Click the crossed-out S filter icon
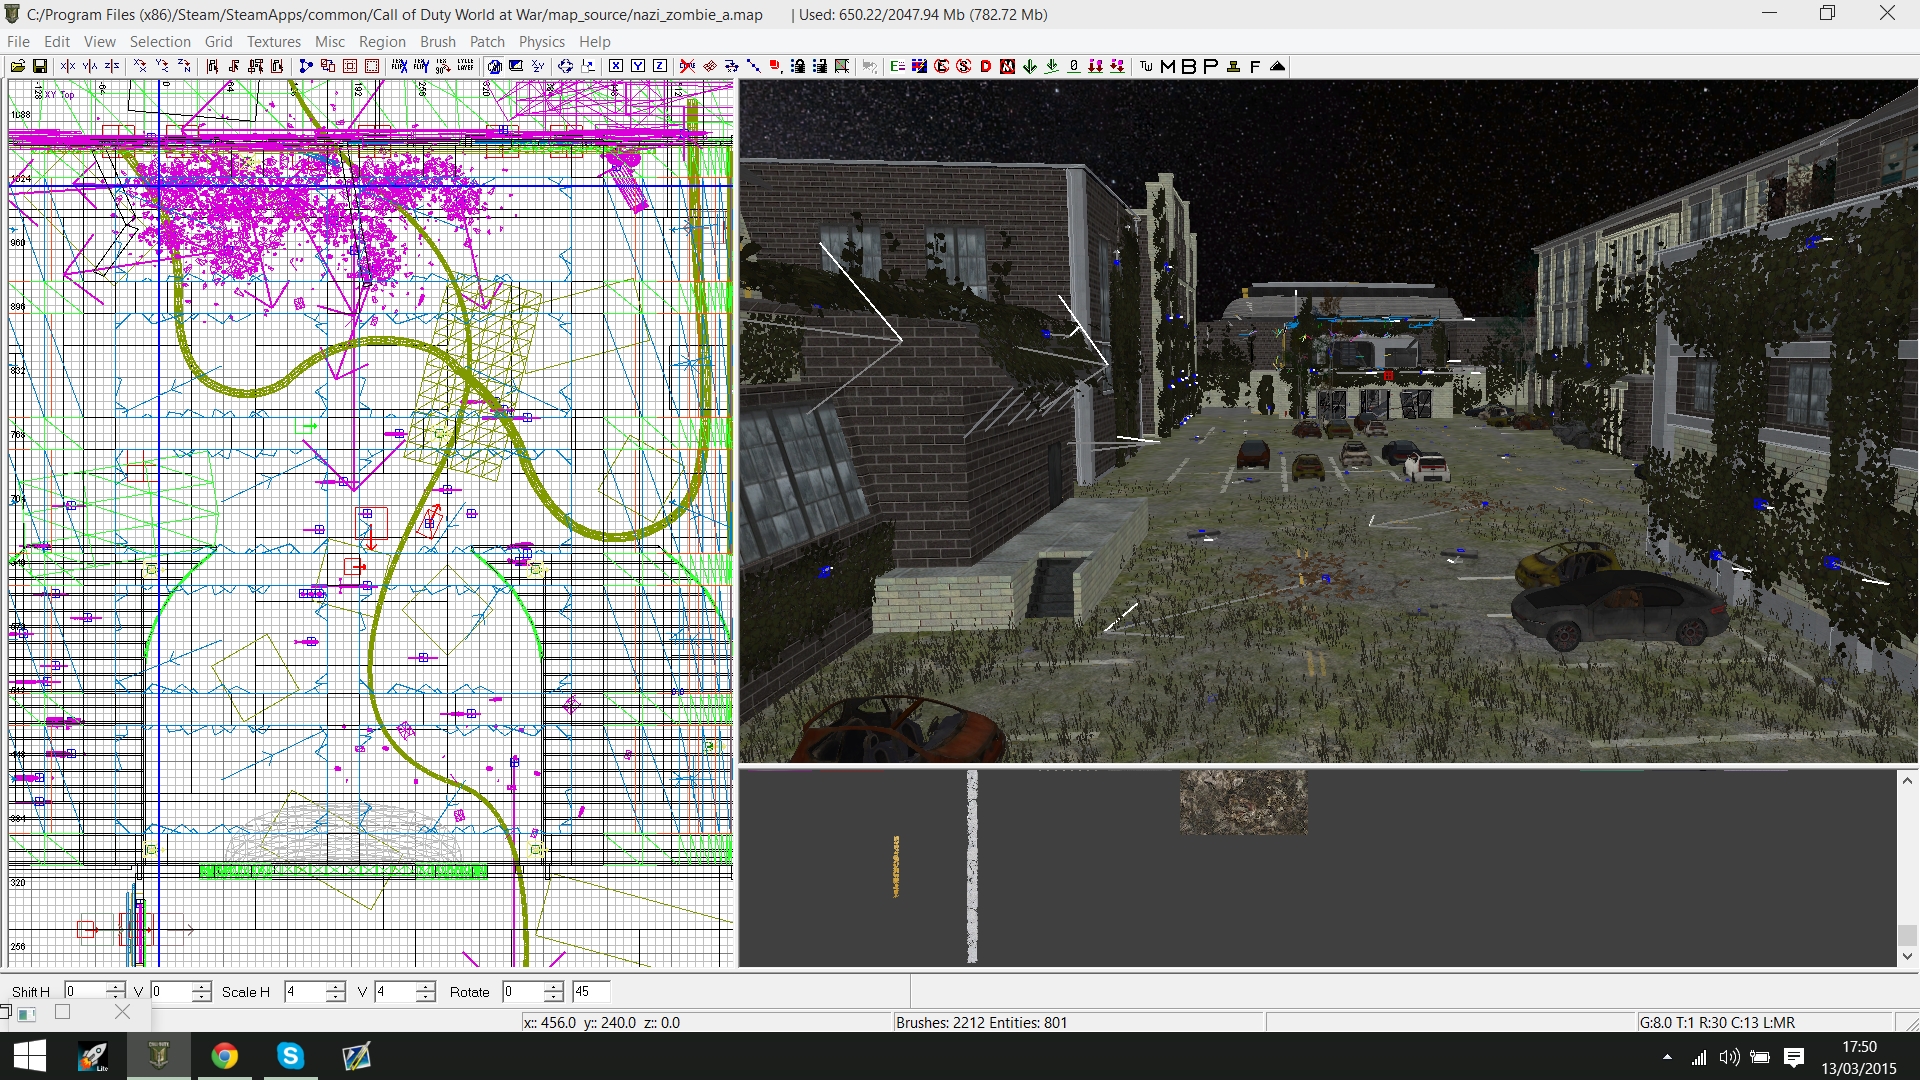Viewport: 1920px width, 1080px height. pyautogui.click(x=964, y=66)
